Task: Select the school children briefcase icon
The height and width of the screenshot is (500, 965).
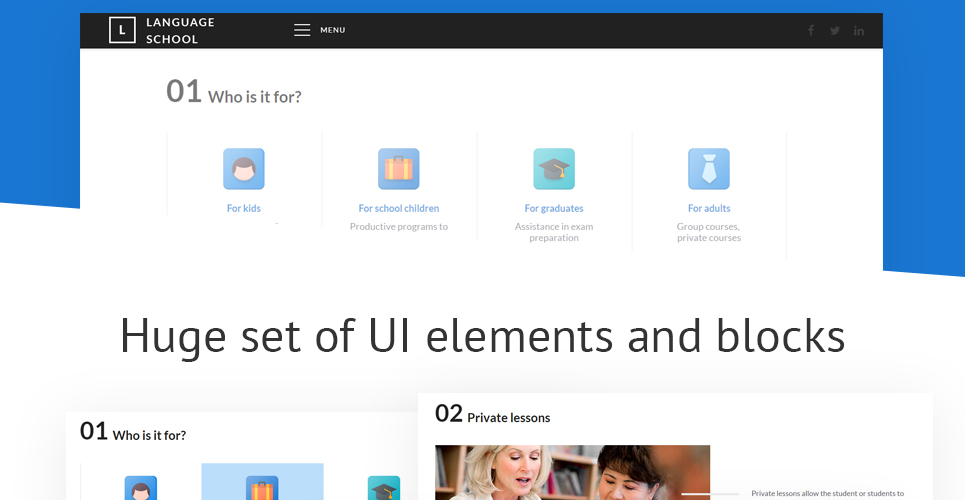Action: (x=399, y=169)
